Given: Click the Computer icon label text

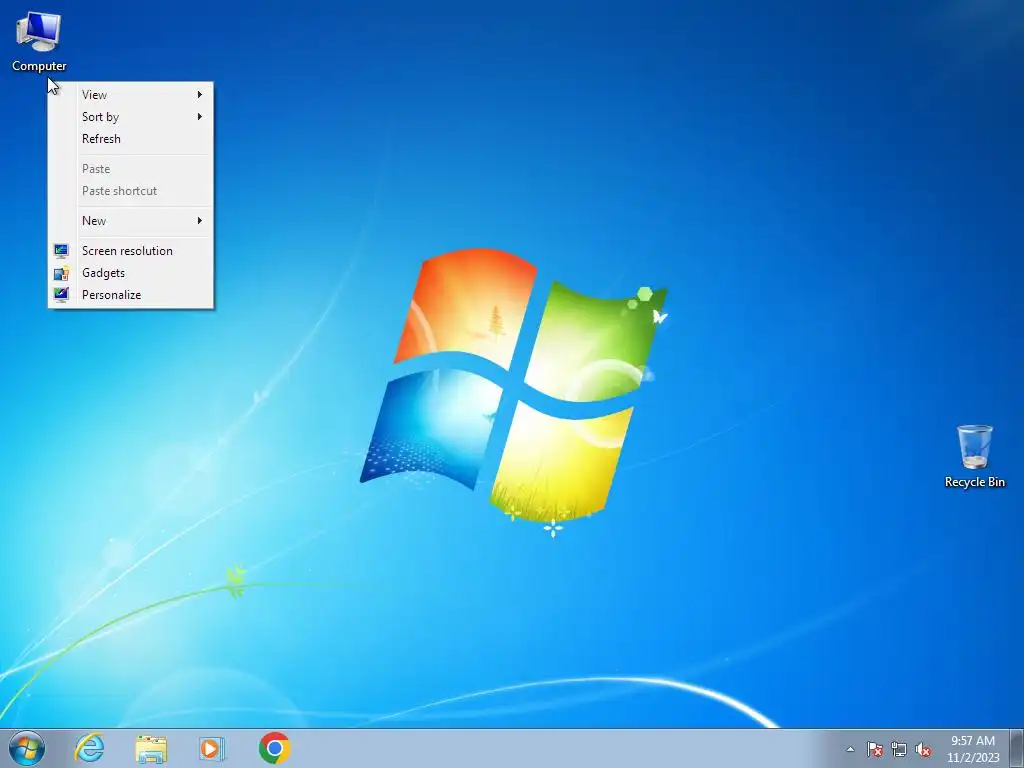Looking at the screenshot, I should click(39, 66).
